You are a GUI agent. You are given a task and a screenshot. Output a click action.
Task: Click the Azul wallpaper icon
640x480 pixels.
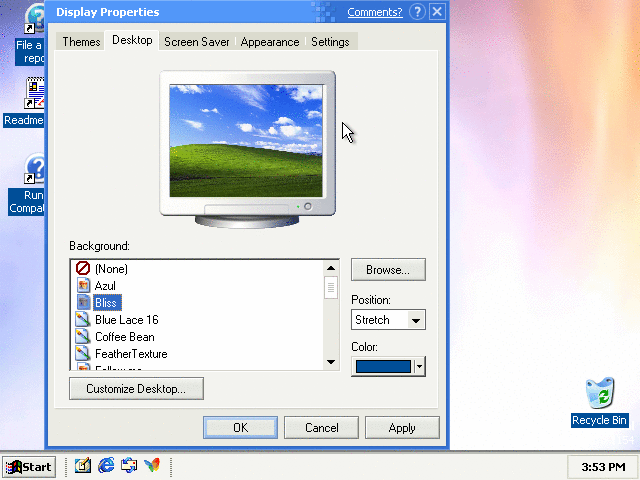click(x=83, y=285)
